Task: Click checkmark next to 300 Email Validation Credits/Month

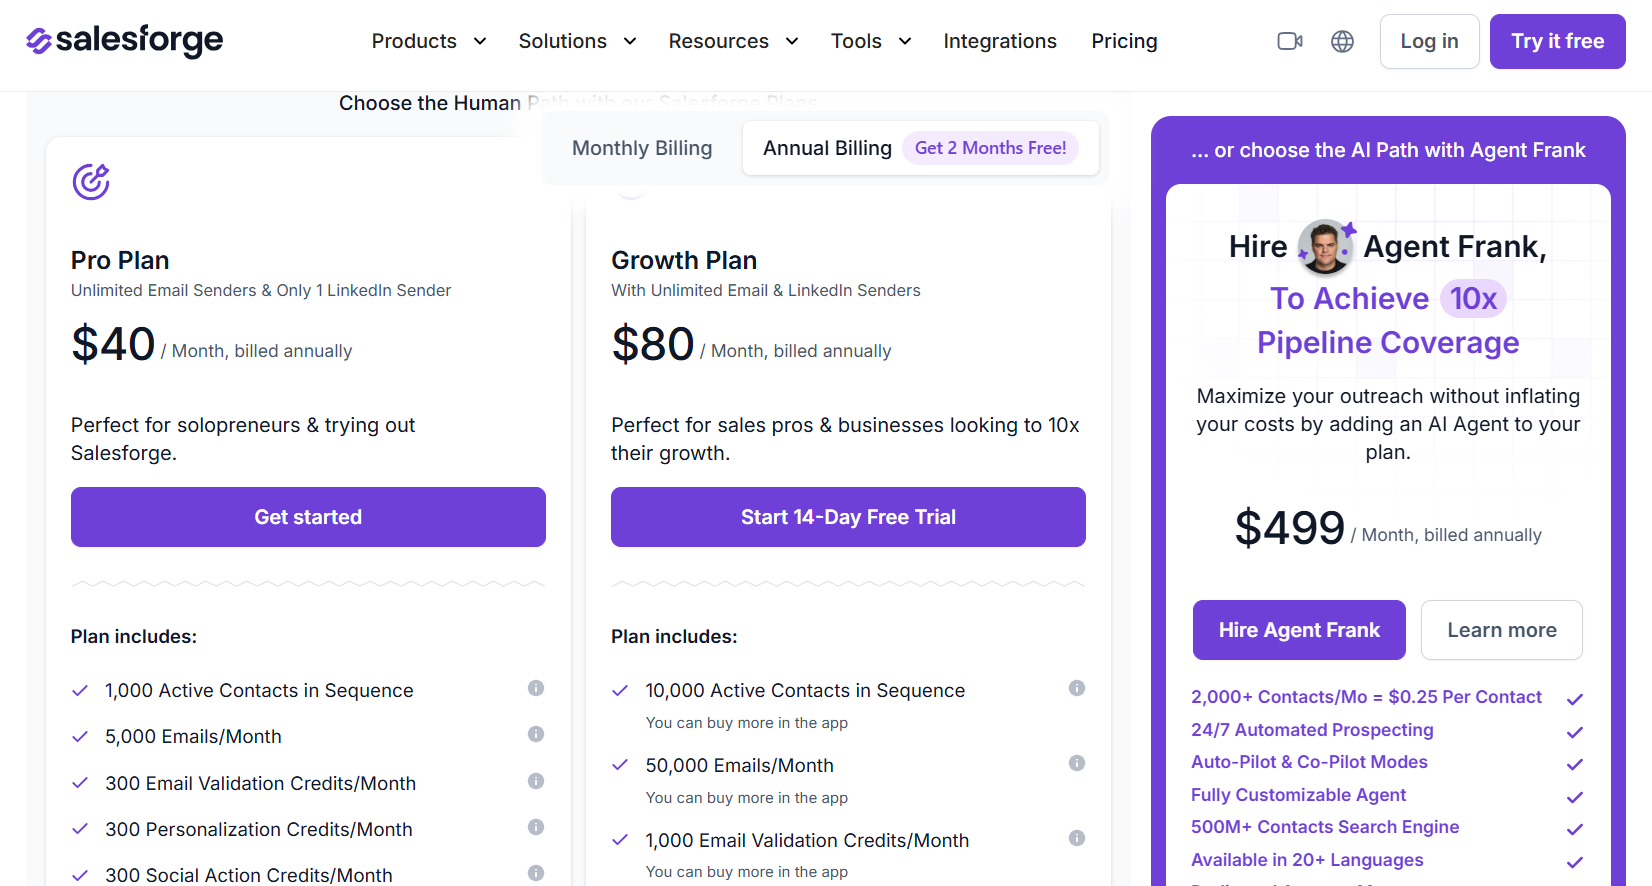Action: point(80,783)
